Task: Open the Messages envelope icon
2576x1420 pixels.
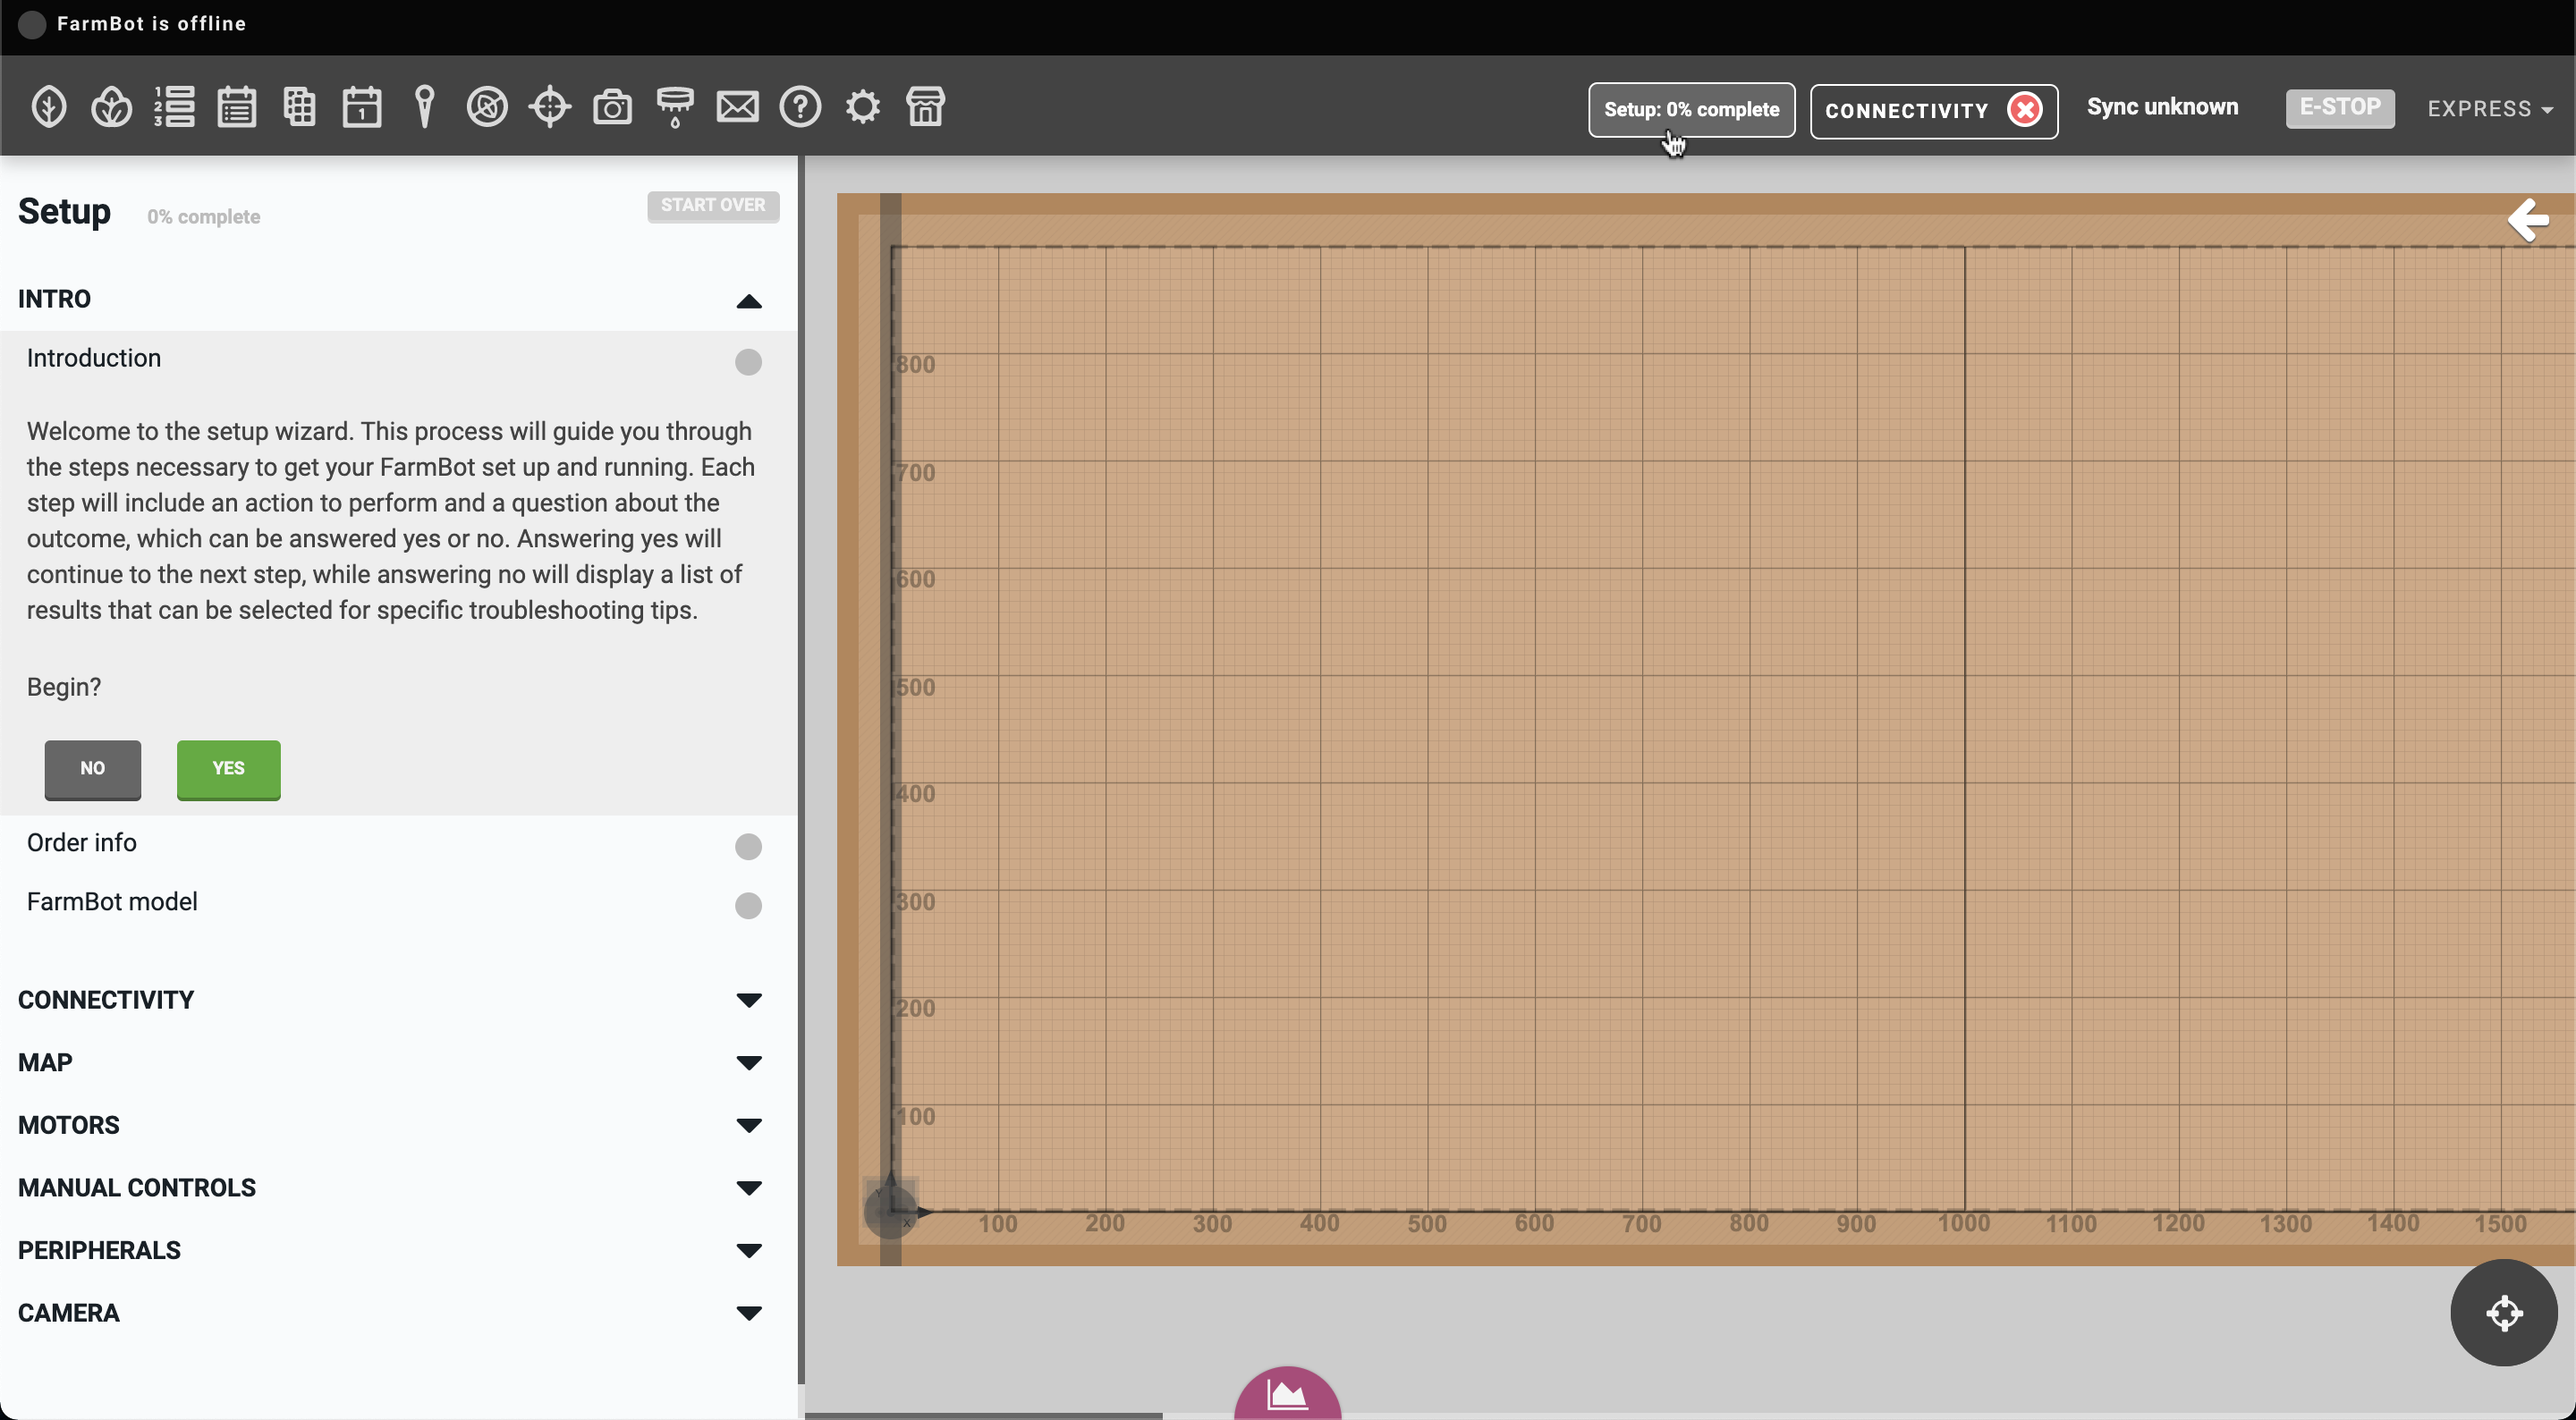Action: tap(737, 107)
